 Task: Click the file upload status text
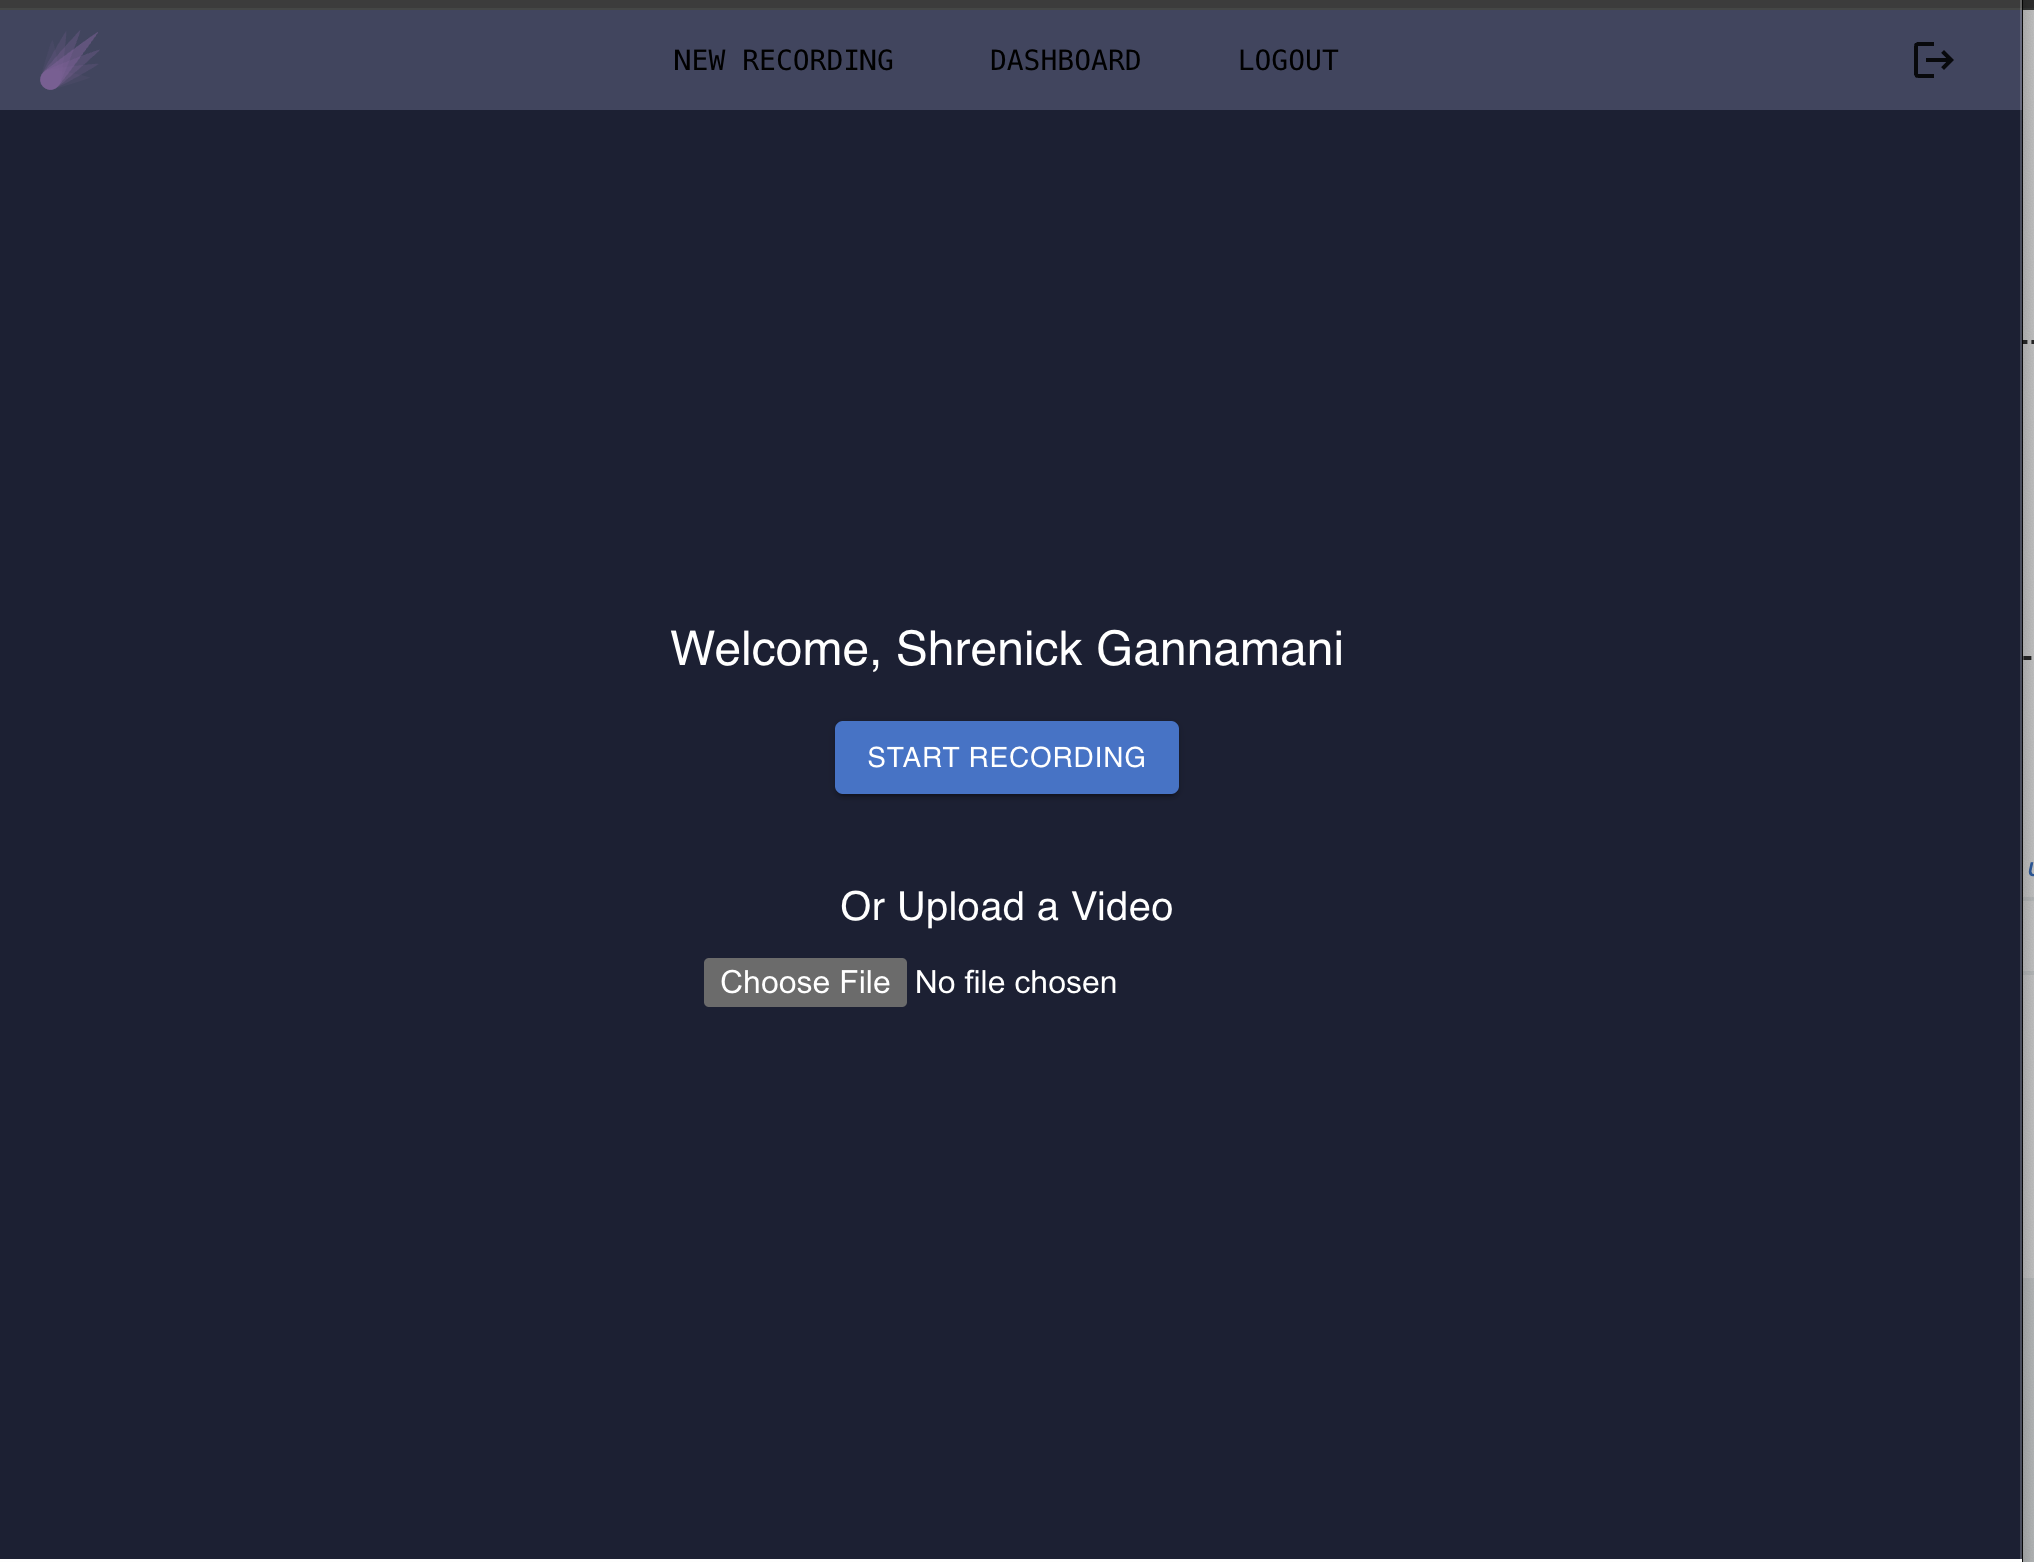(1015, 982)
